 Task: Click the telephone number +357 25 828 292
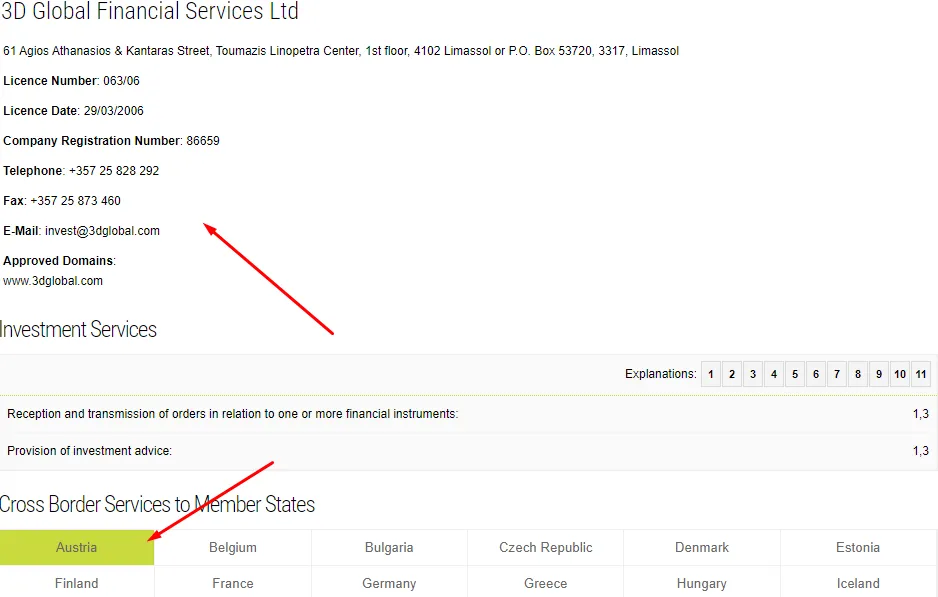pos(114,170)
